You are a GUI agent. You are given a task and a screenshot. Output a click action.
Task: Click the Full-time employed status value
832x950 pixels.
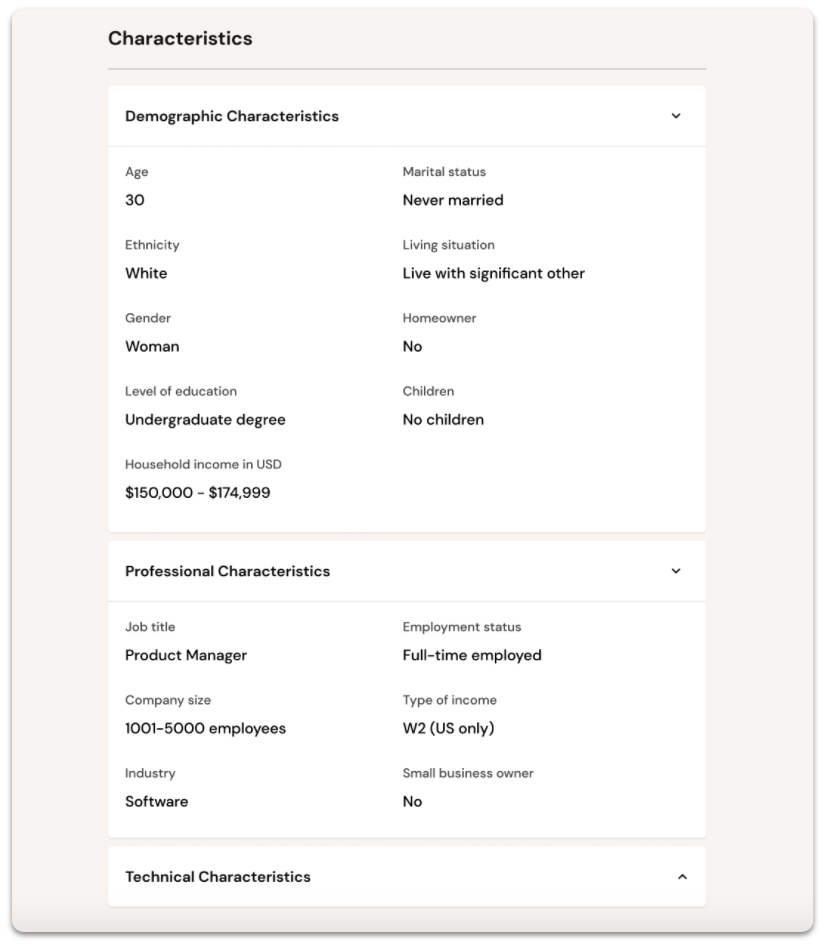(472, 656)
